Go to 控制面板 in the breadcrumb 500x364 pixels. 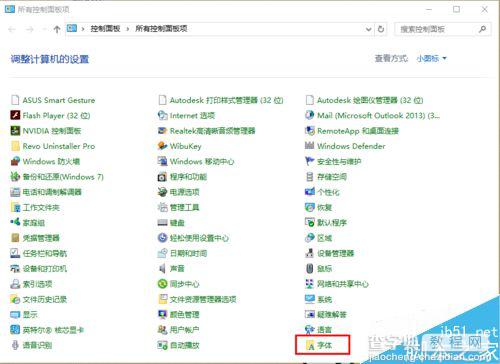(x=105, y=29)
